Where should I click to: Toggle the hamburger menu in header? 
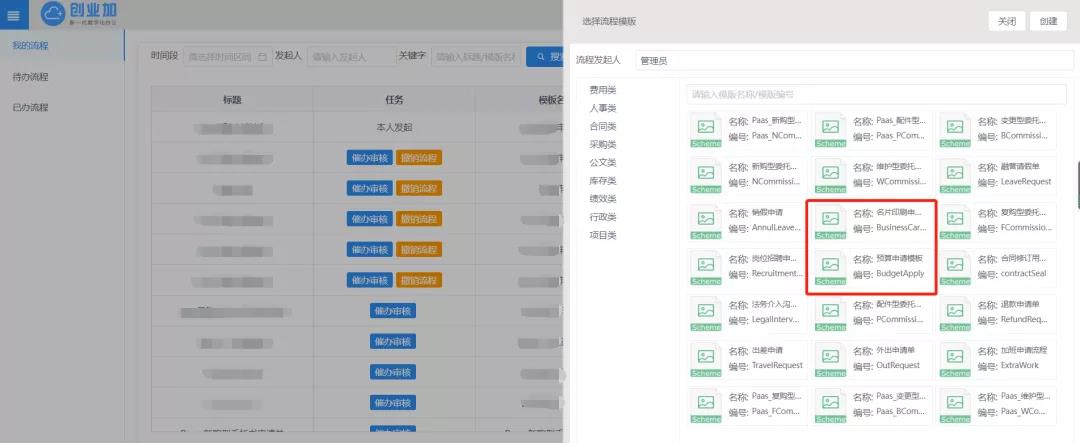pyautogui.click(x=13, y=15)
